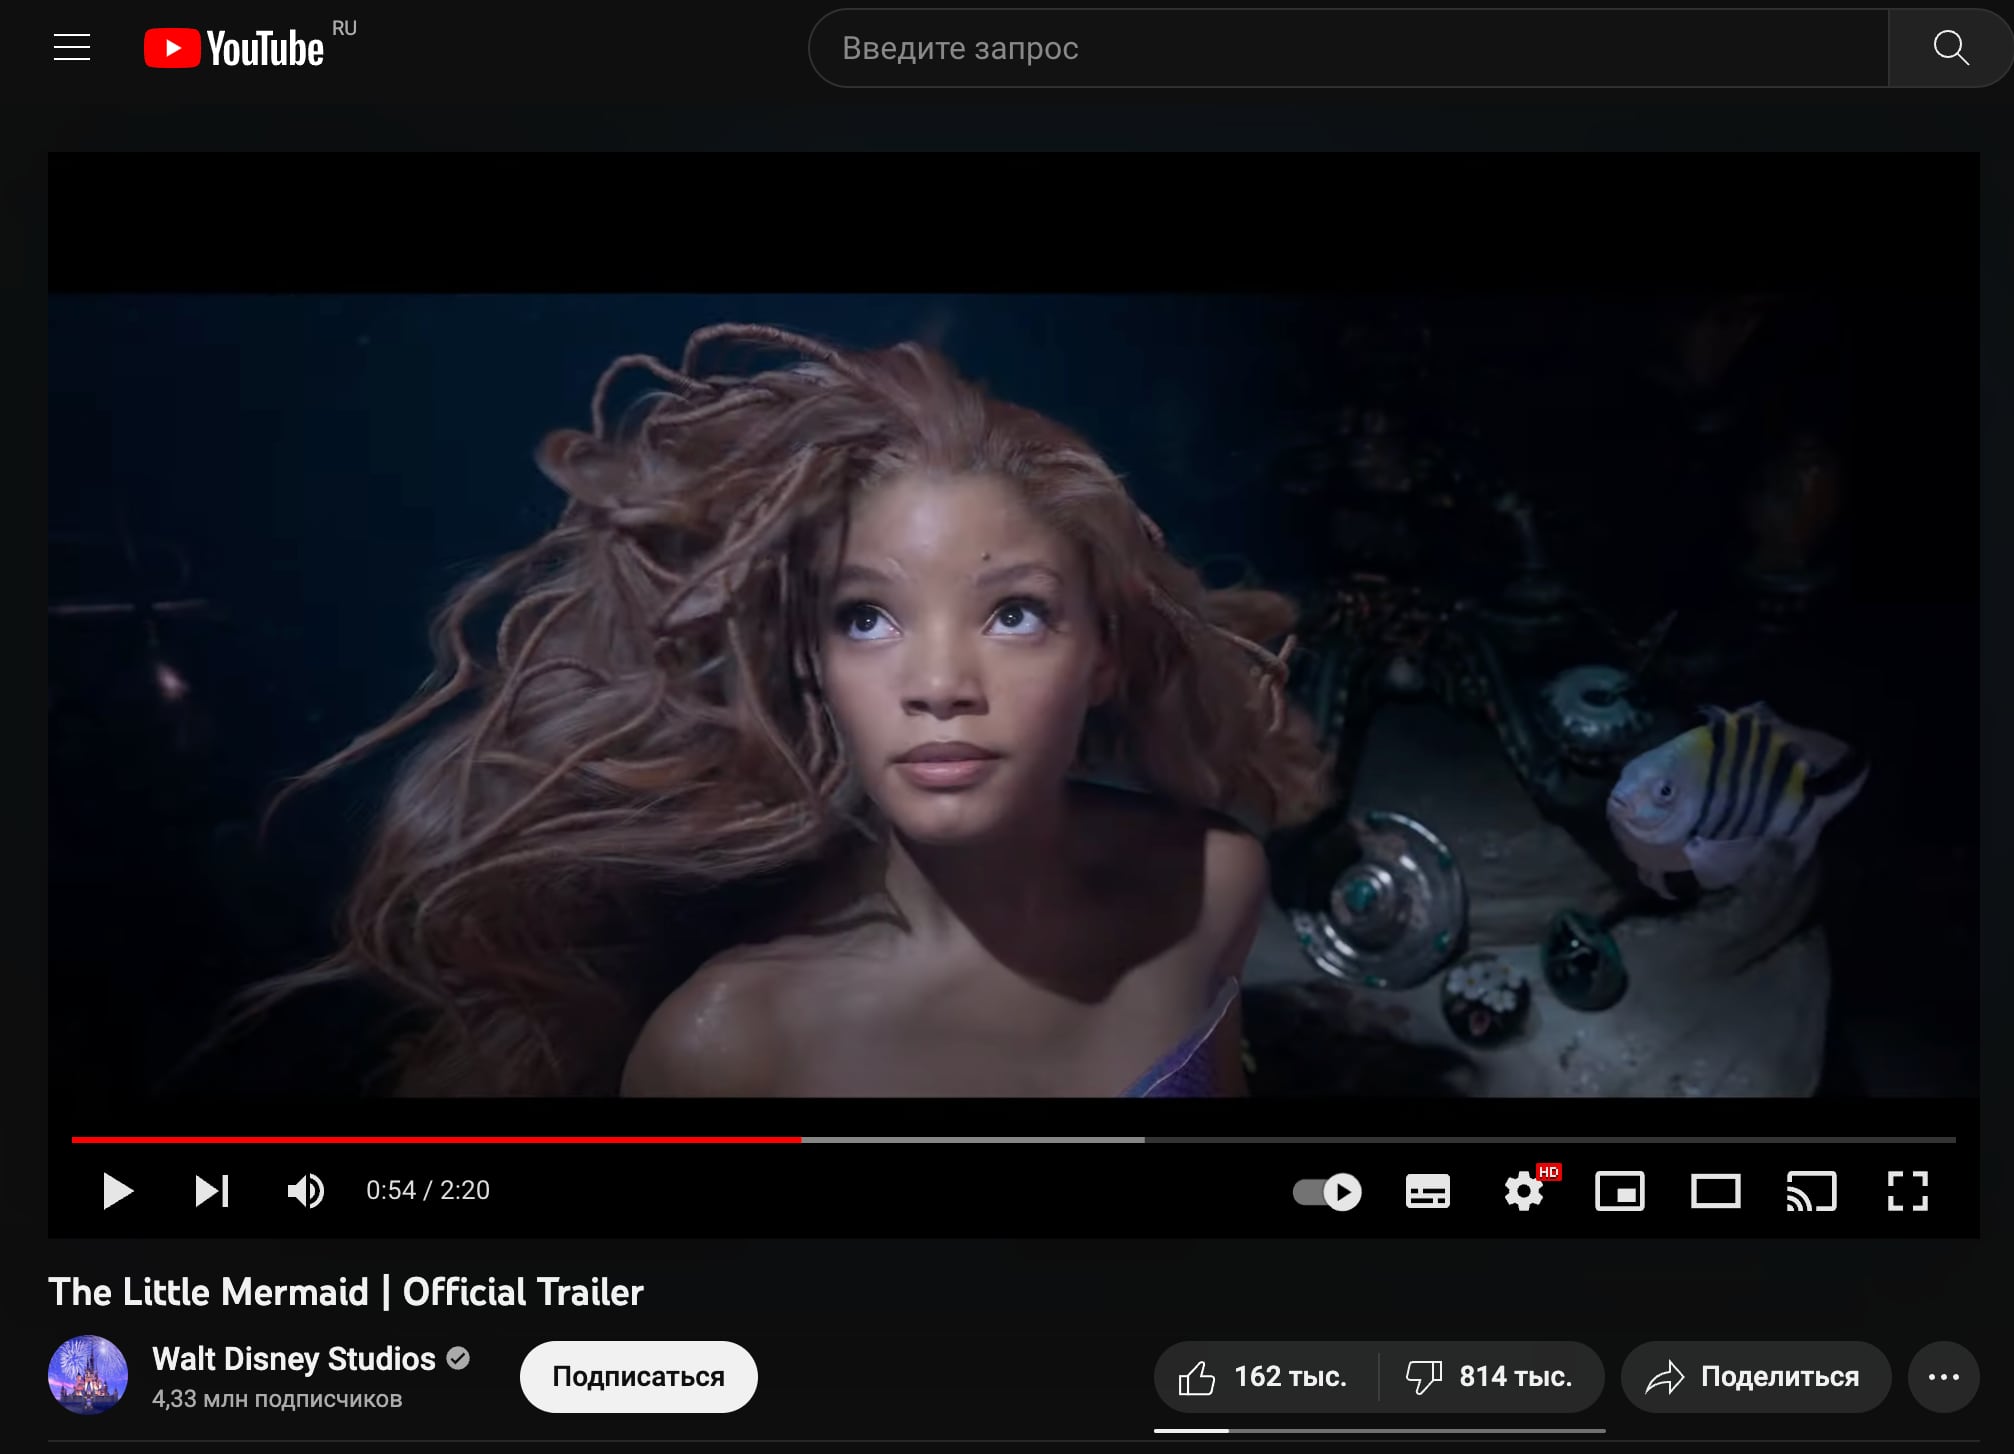
Task: Open the three-dot more actions menu
Action: point(1943,1377)
